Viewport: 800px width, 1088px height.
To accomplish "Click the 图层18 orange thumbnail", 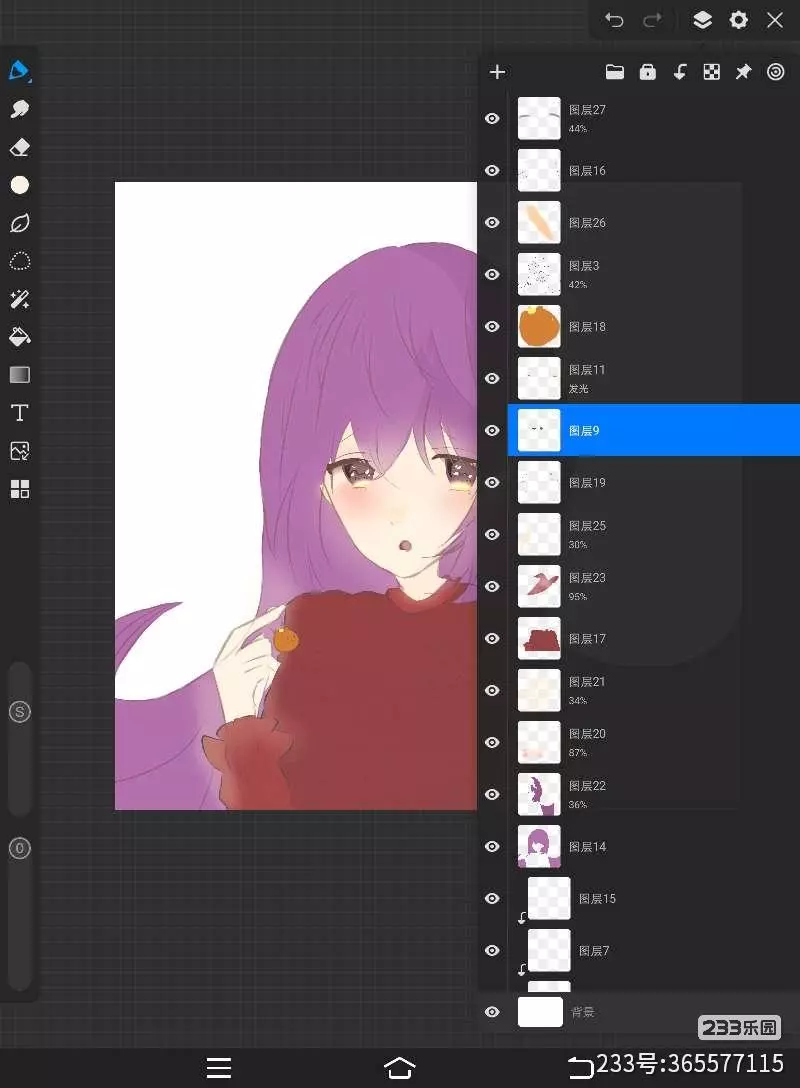I will coord(539,326).
